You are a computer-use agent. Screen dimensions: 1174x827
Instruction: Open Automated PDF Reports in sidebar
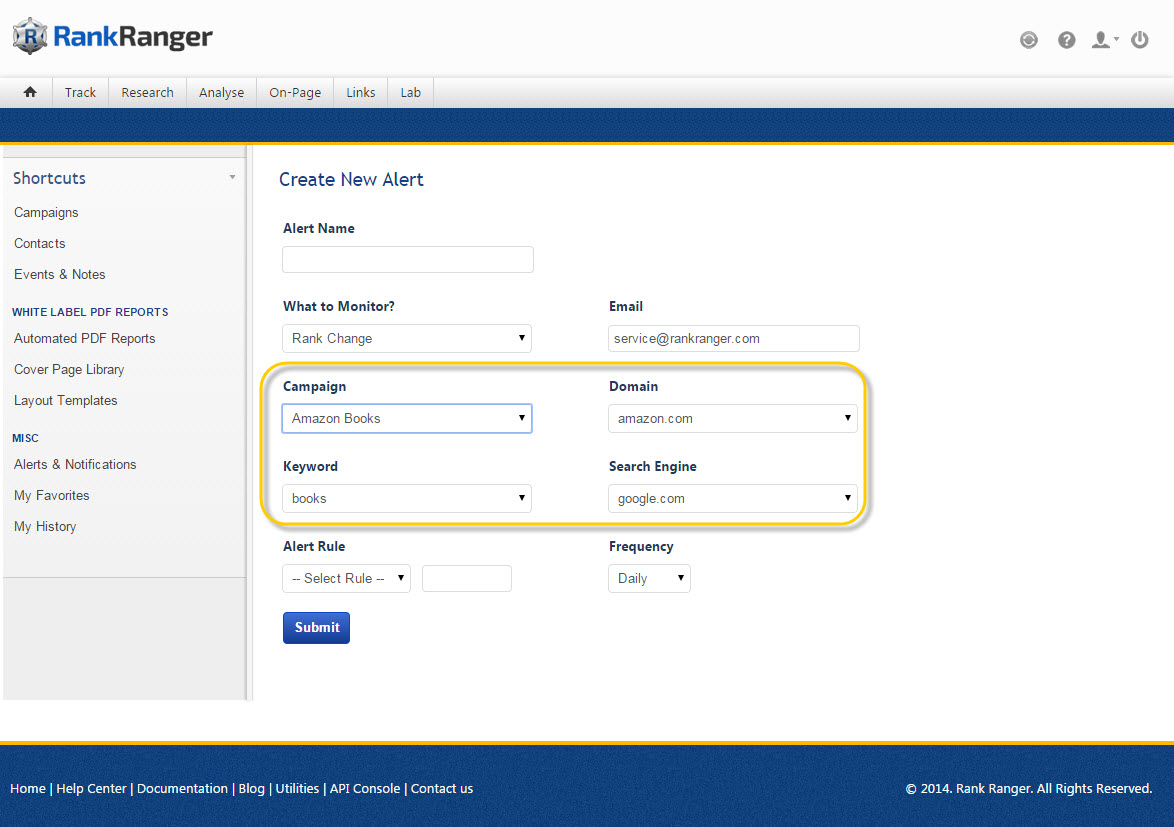(x=84, y=338)
